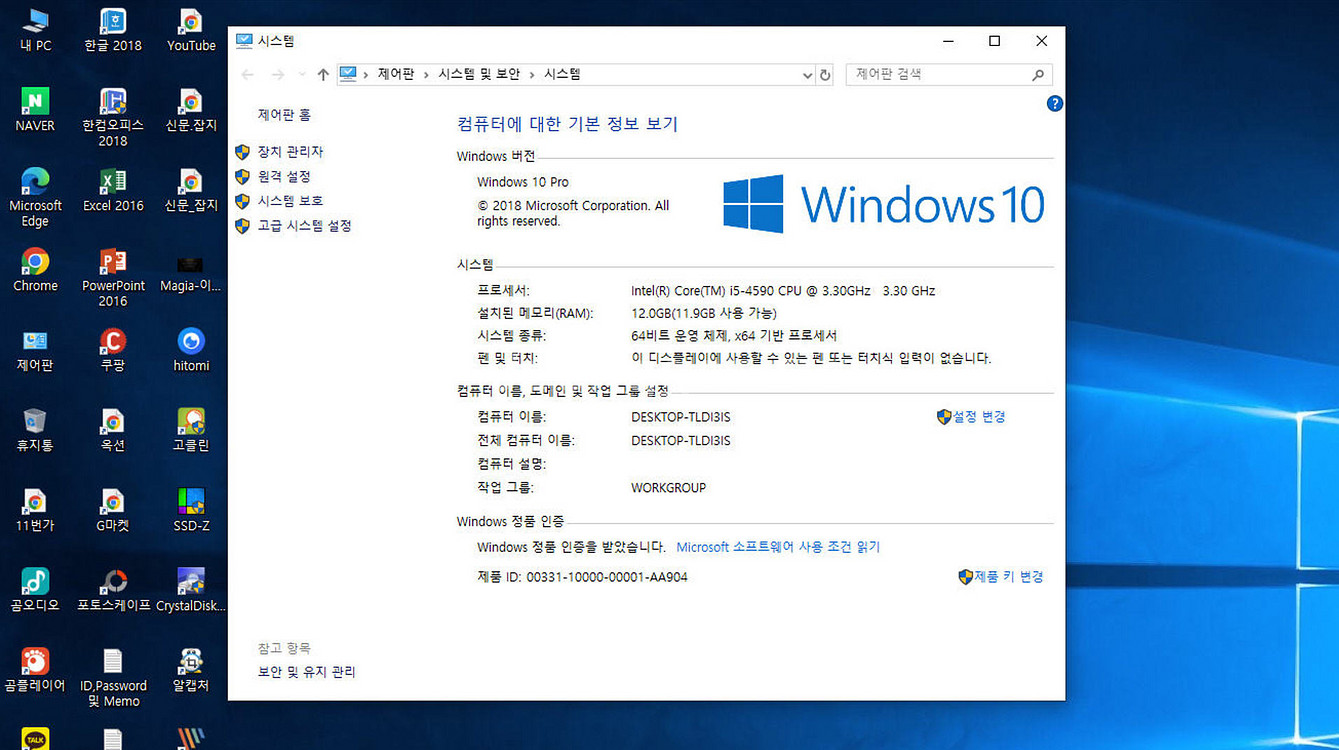
Task: Open the CrystalDisk desktop icon
Action: coord(191,589)
